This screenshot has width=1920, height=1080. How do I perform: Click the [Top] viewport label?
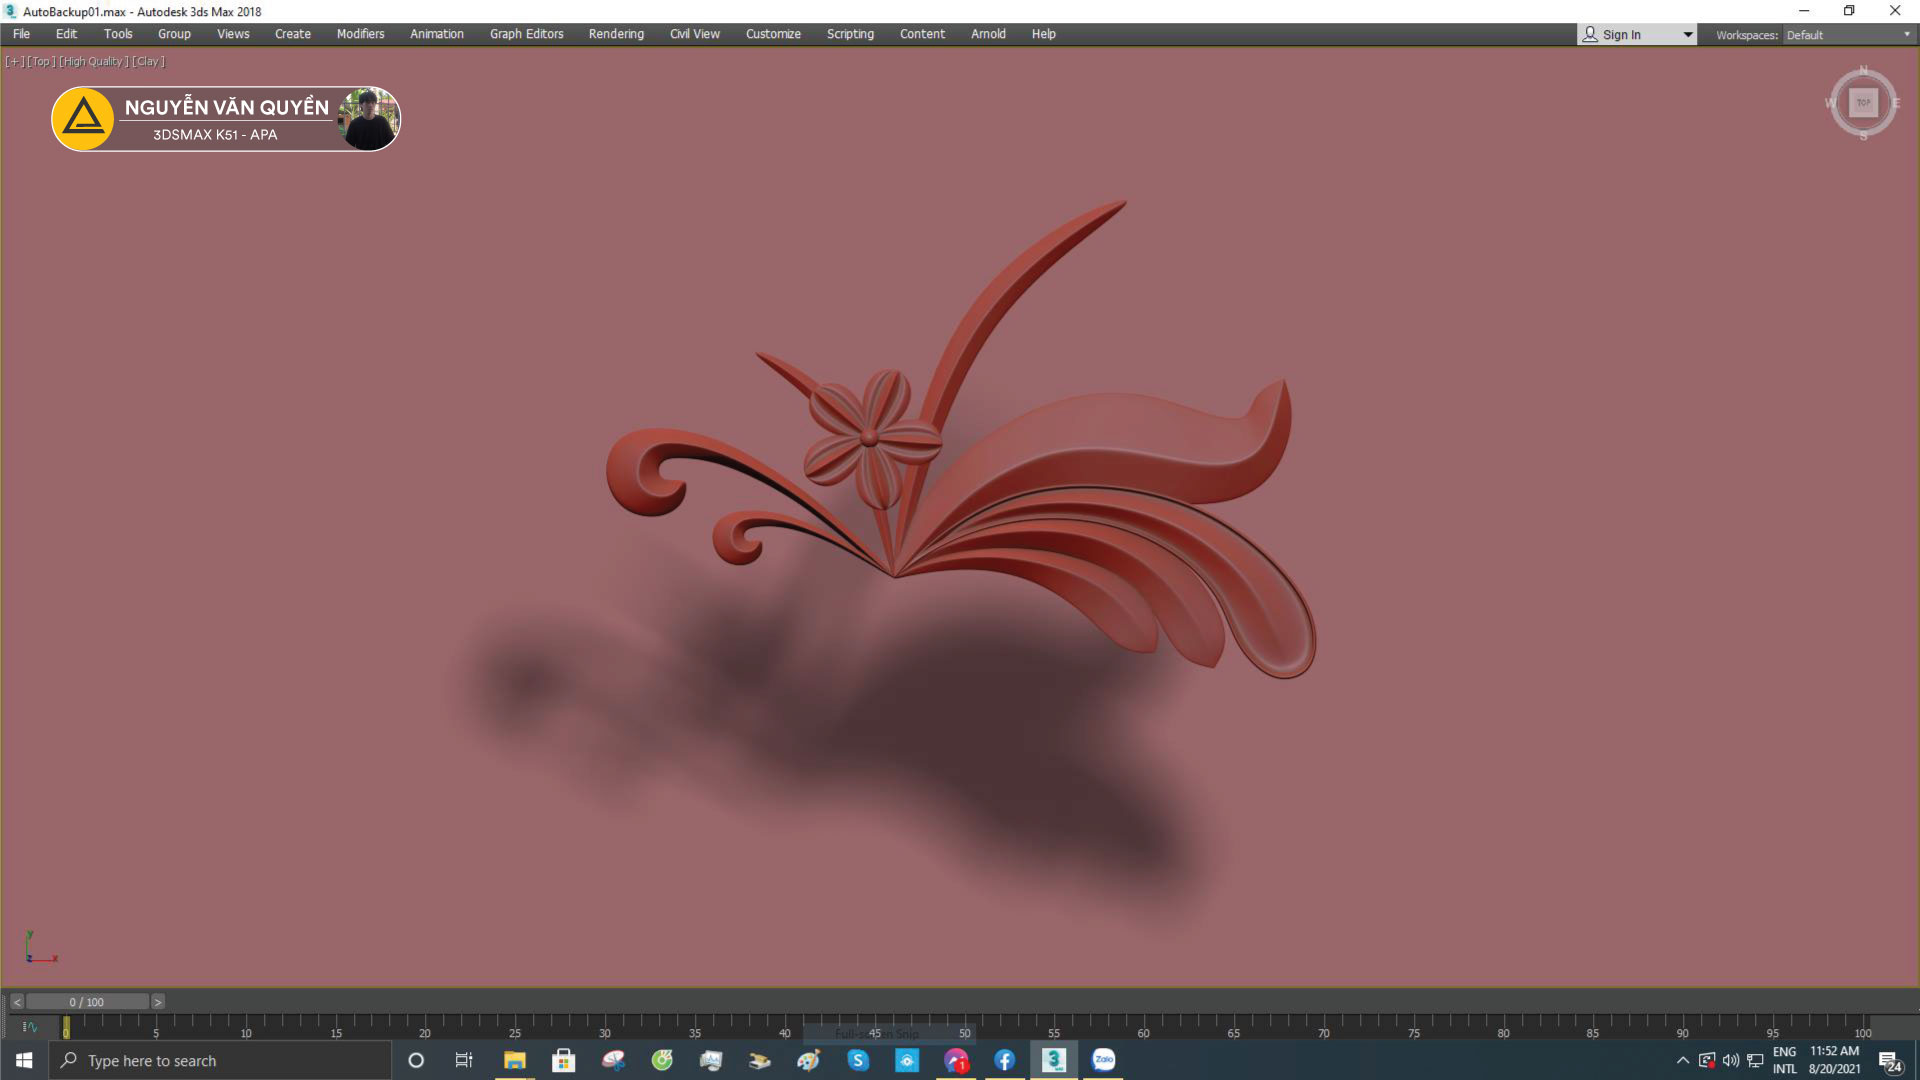pyautogui.click(x=41, y=61)
